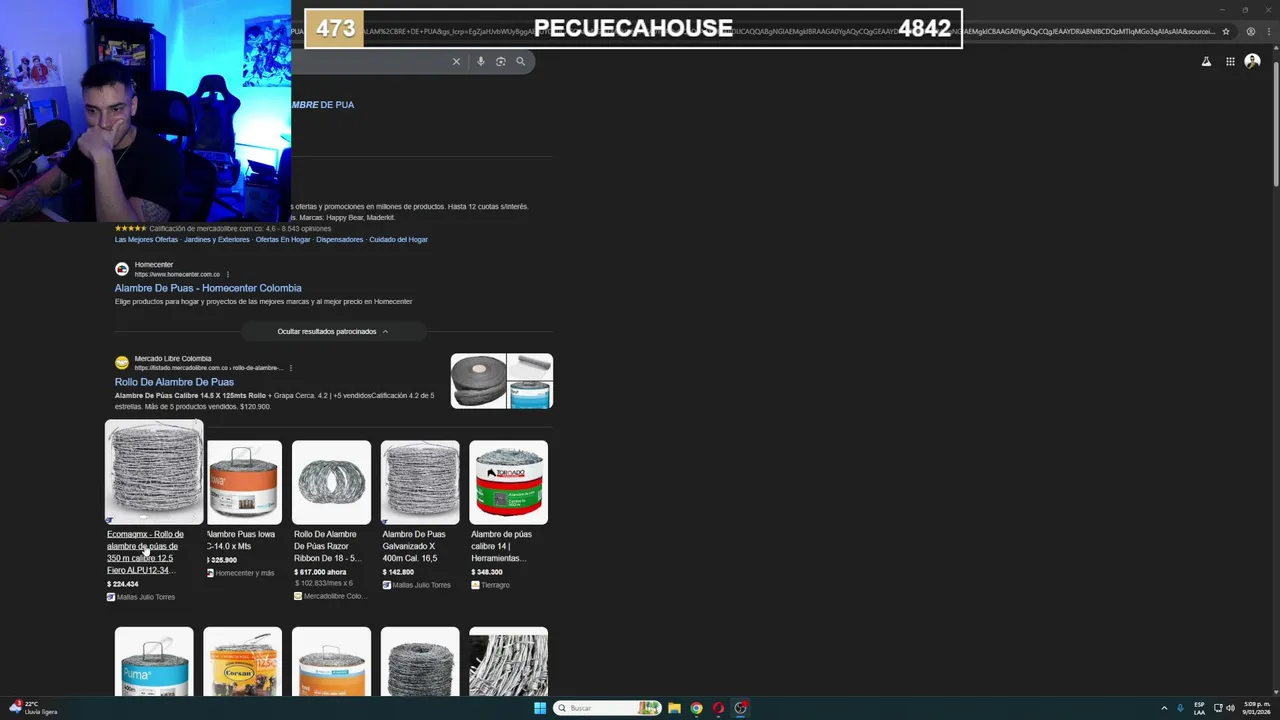
Task: Open the Opera browser taskbar icon
Action: 718,708
